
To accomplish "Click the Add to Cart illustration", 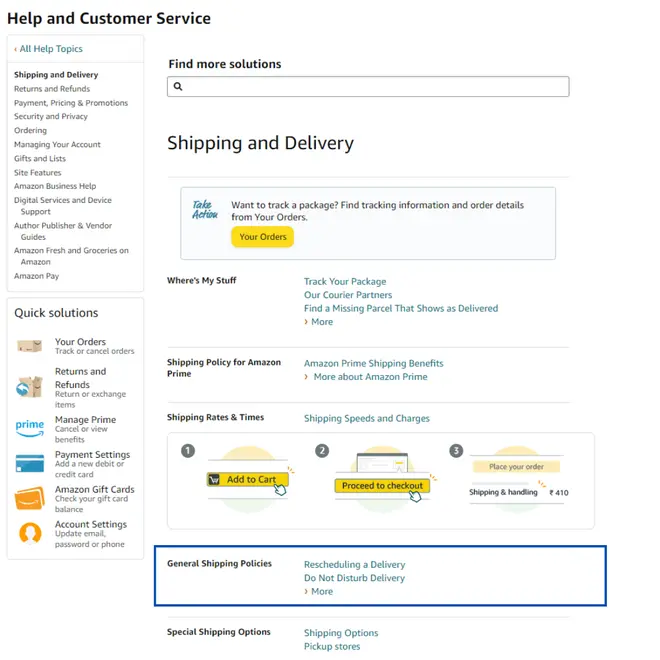I will (246, 481).
